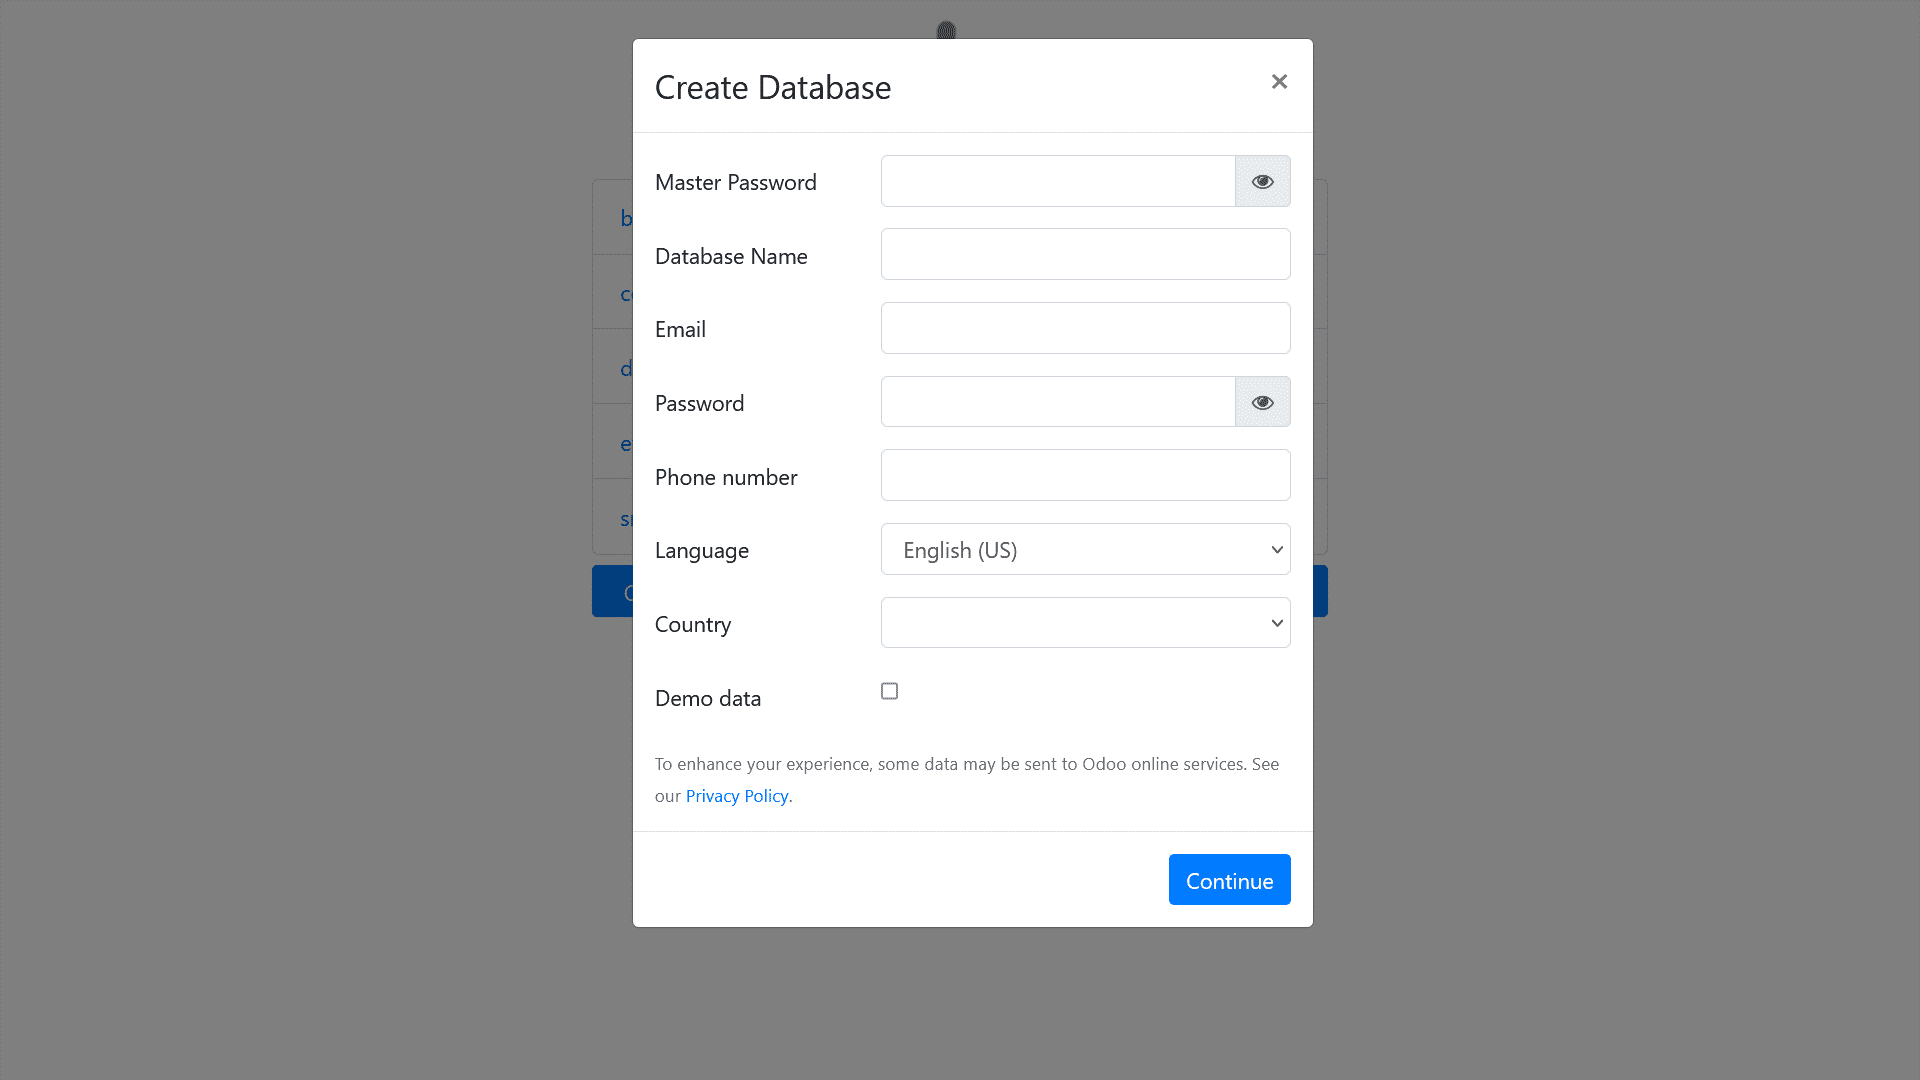The width and height of the screenshot is (1920, 1080).
Task: Click the Phone number input box
Action: tap(1085, 475)
